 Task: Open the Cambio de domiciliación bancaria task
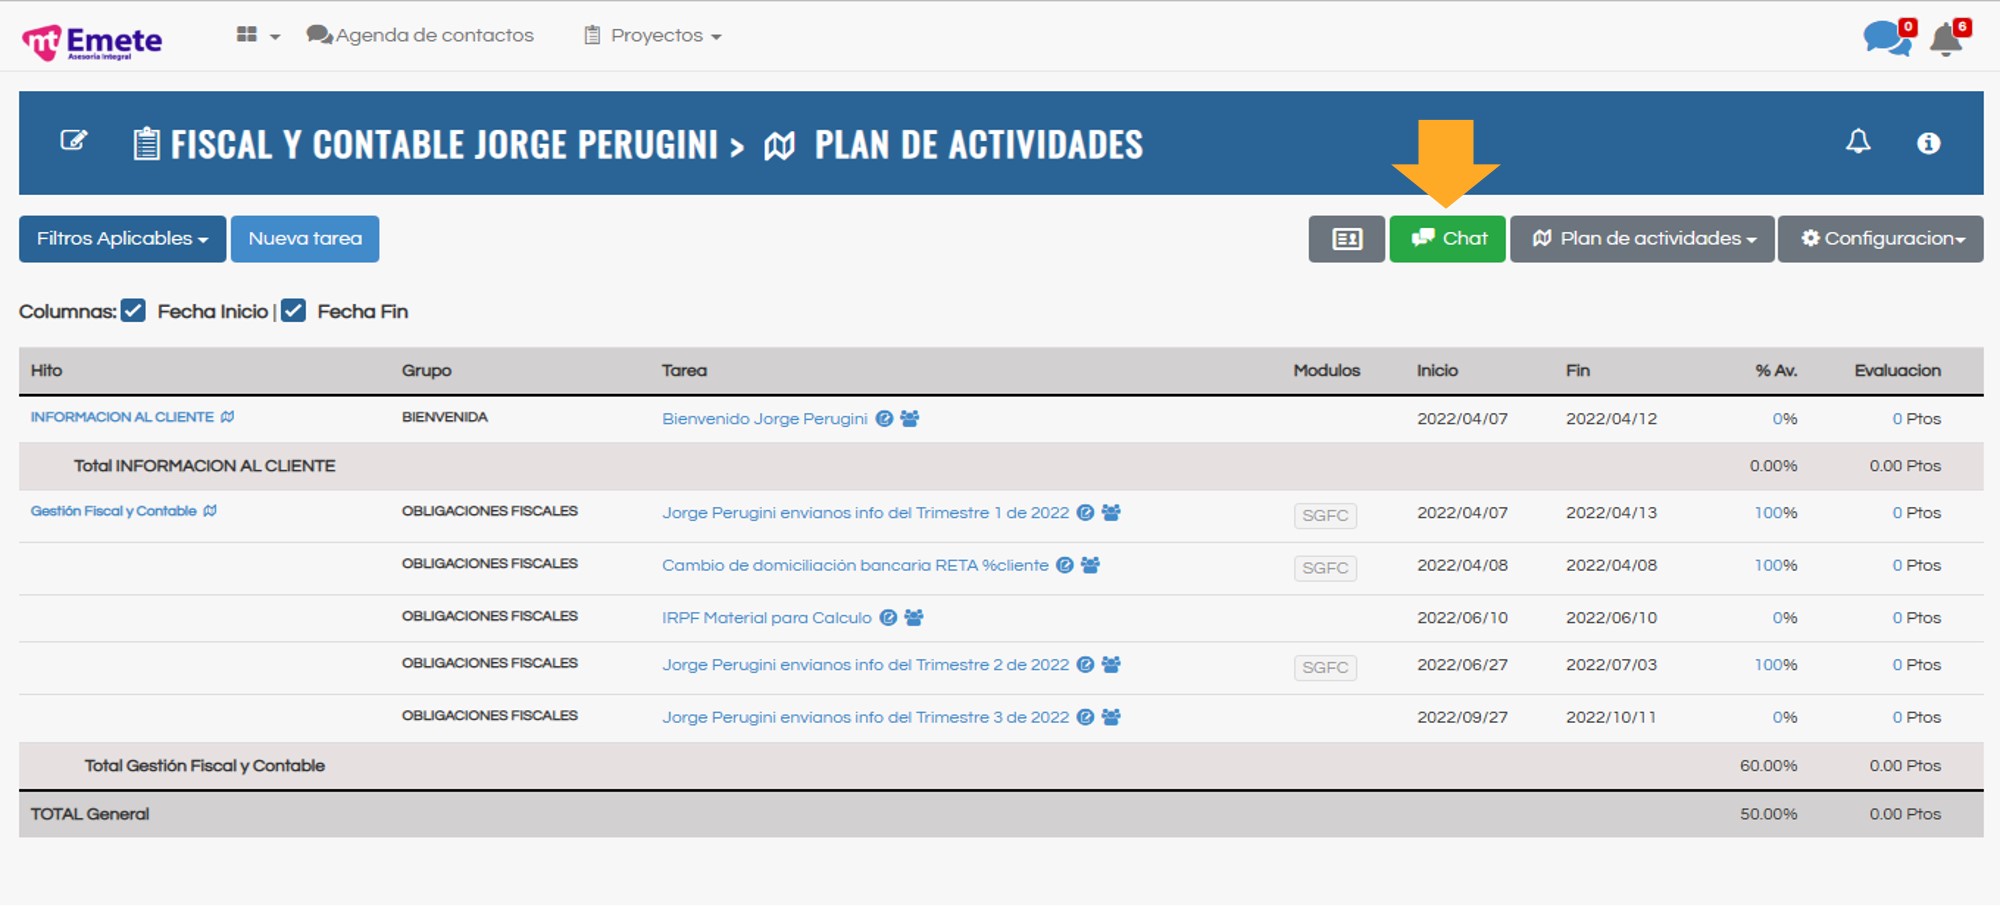(855, 566)
